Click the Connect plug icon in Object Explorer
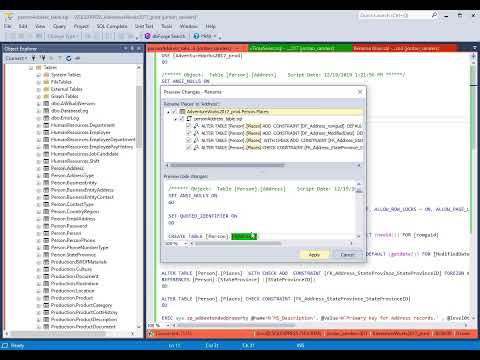Image resolution: width=480 pixels, height=360 pixels. coord(34,58)
